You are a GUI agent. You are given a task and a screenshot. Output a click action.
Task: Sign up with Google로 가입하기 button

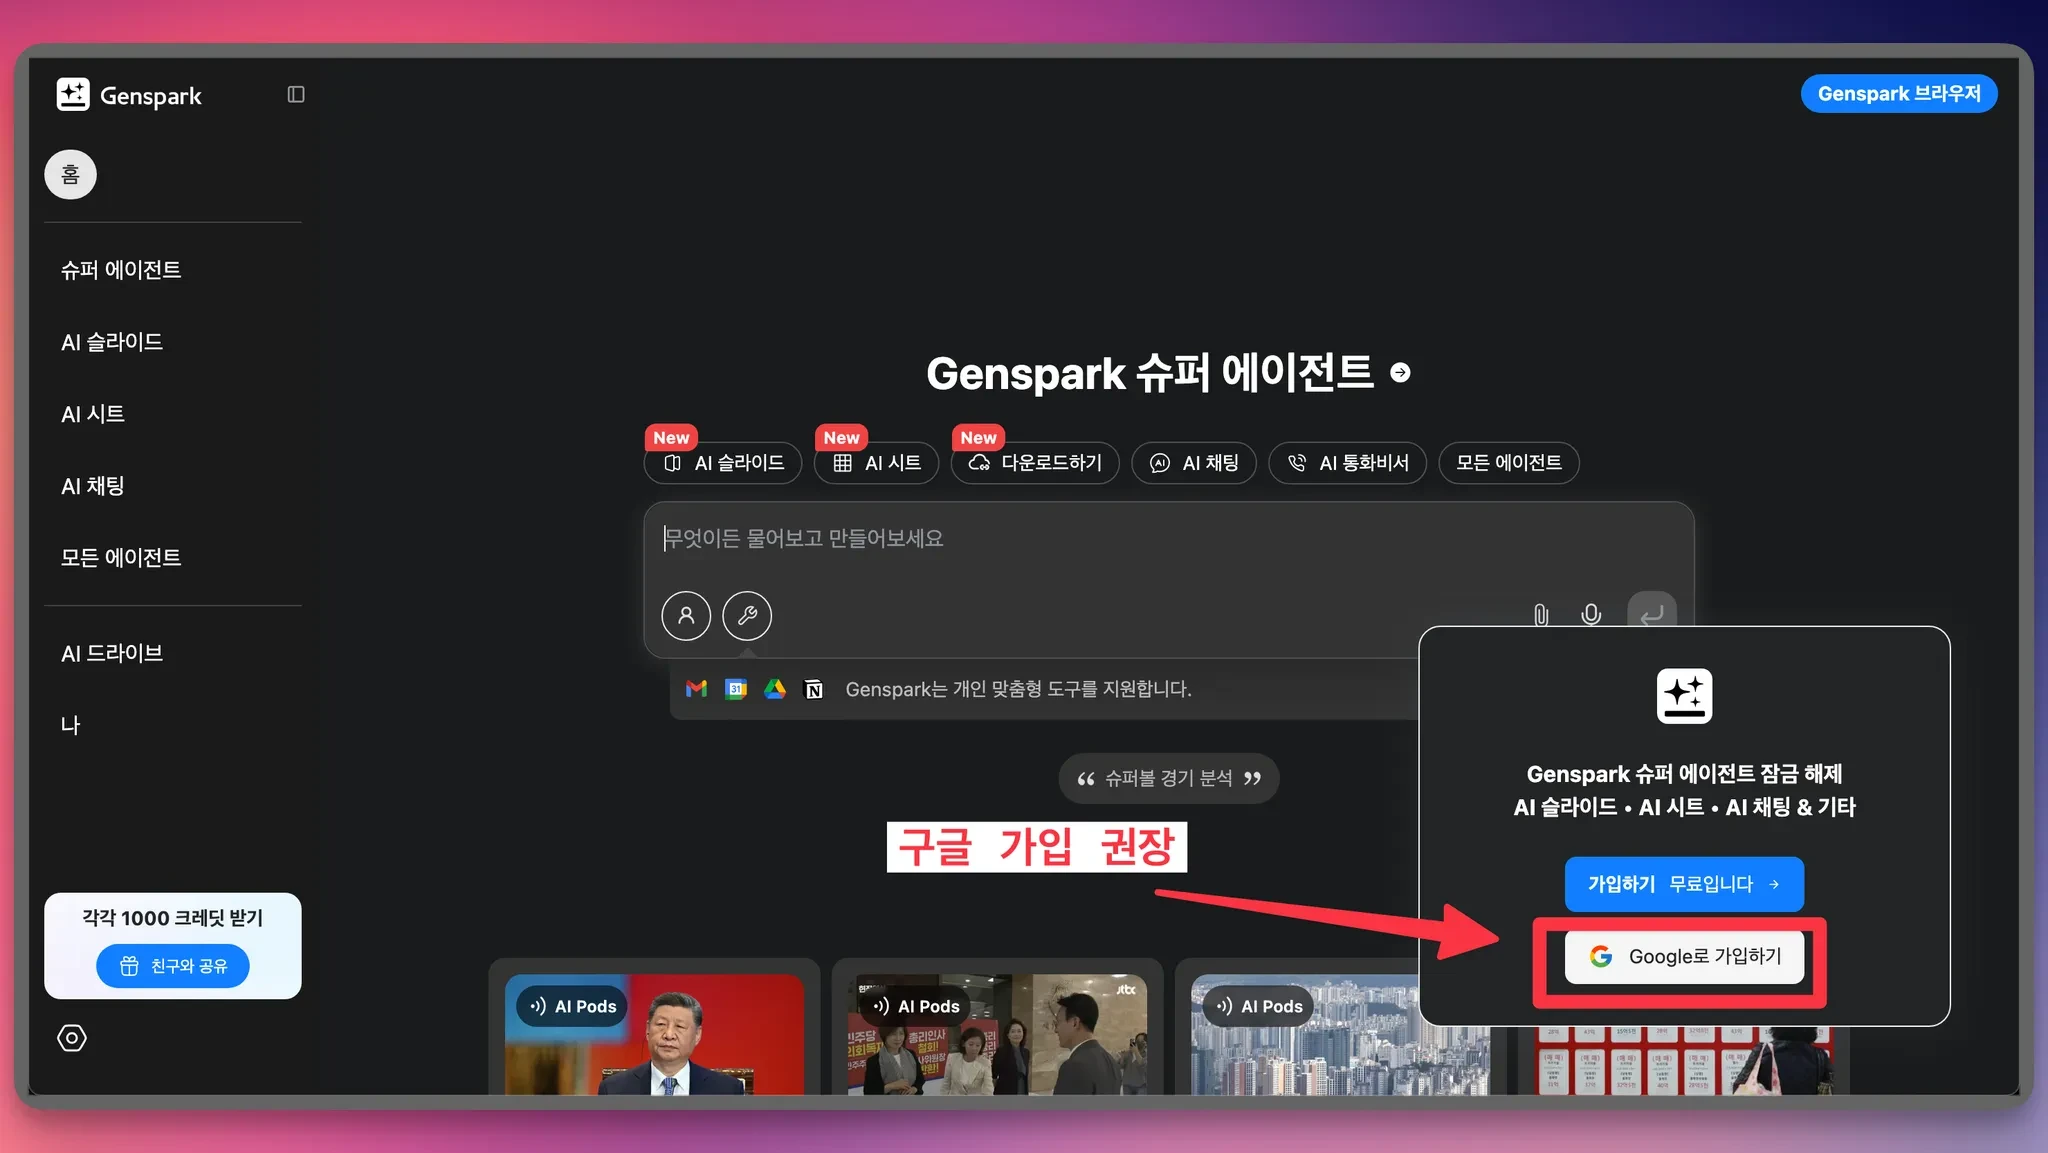tap(1684, 957)
